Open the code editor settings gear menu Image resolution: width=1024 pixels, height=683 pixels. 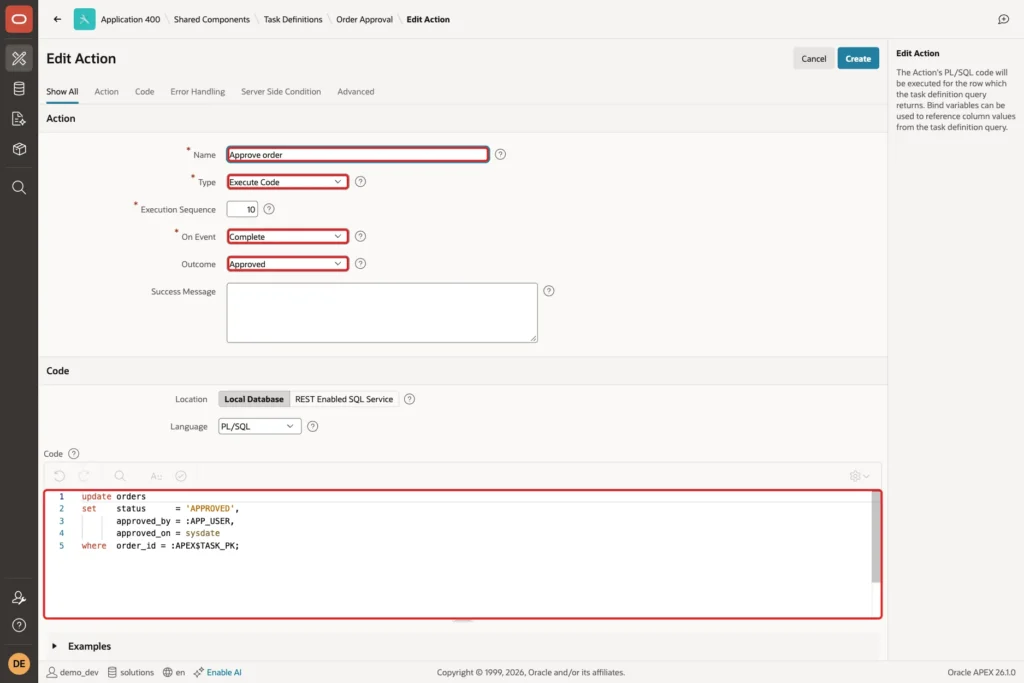(x=859, y=476)
